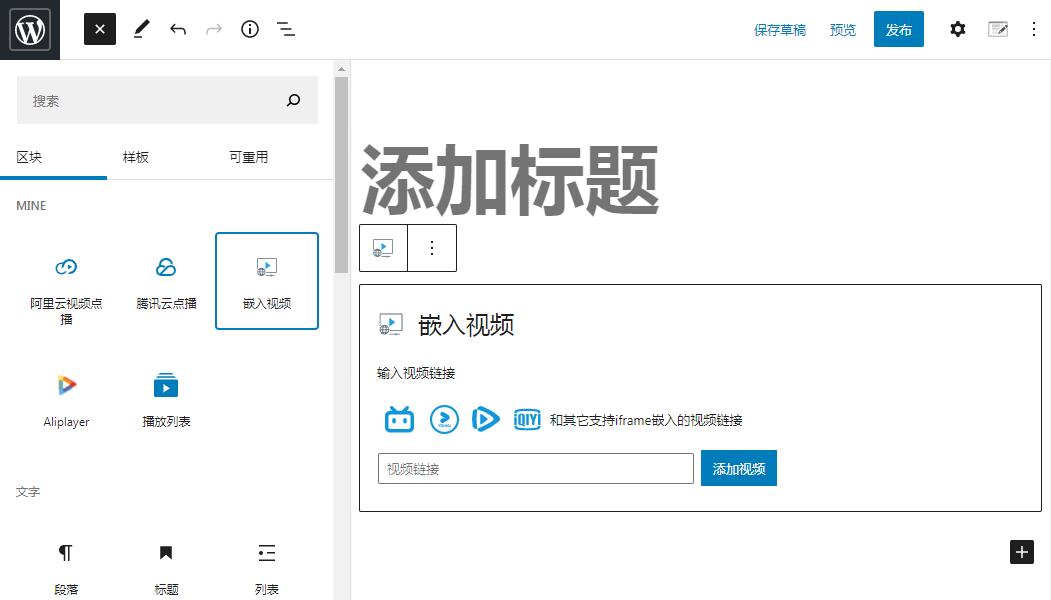
Task: Click the Bilibili video platform icon
Action: [x=399, y=420]
